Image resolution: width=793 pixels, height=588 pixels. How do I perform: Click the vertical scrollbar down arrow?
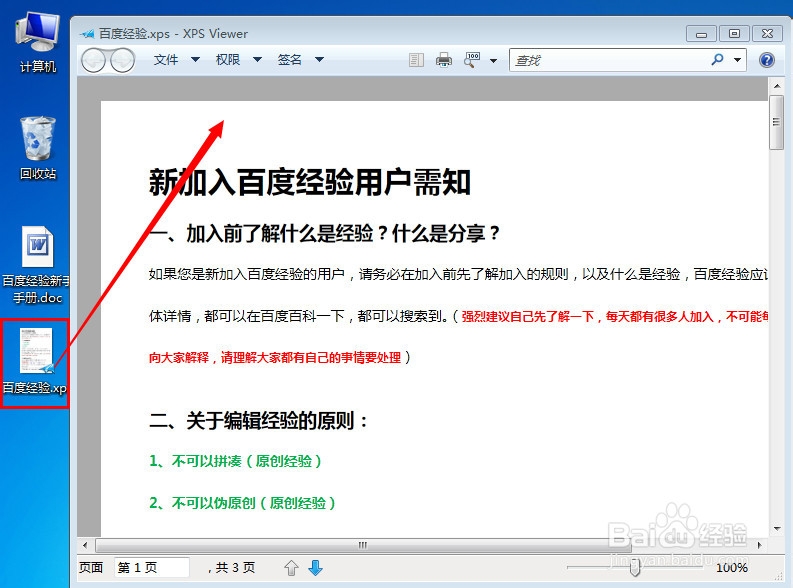click(x=777, y=529)
